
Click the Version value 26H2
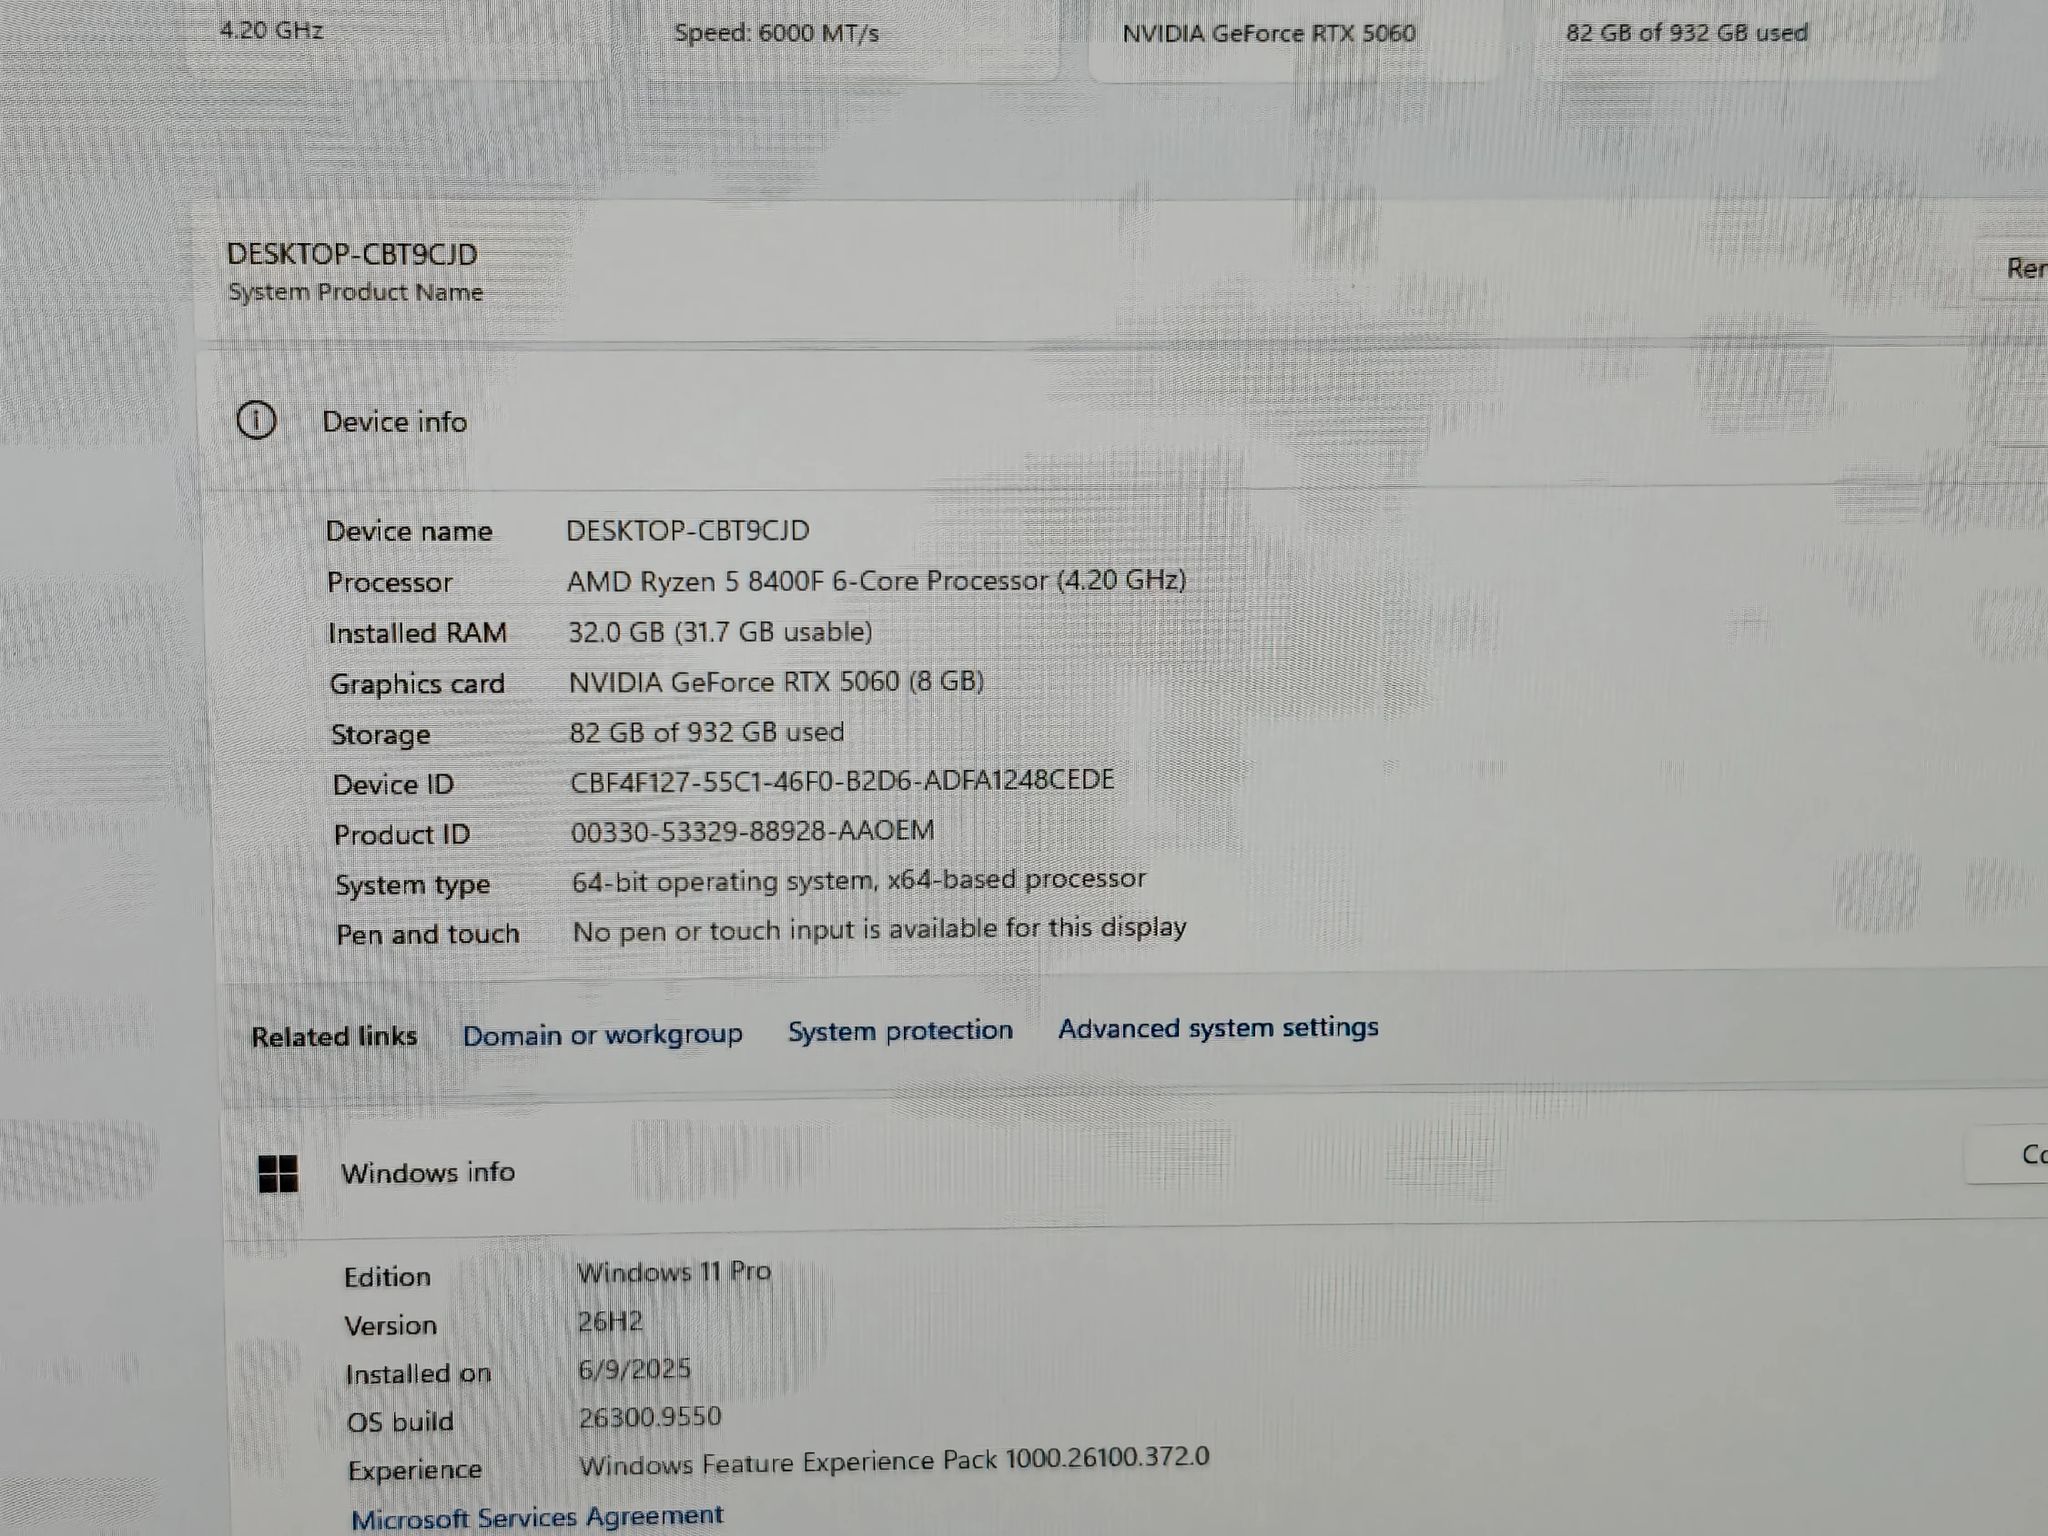tap(610, 1322)
